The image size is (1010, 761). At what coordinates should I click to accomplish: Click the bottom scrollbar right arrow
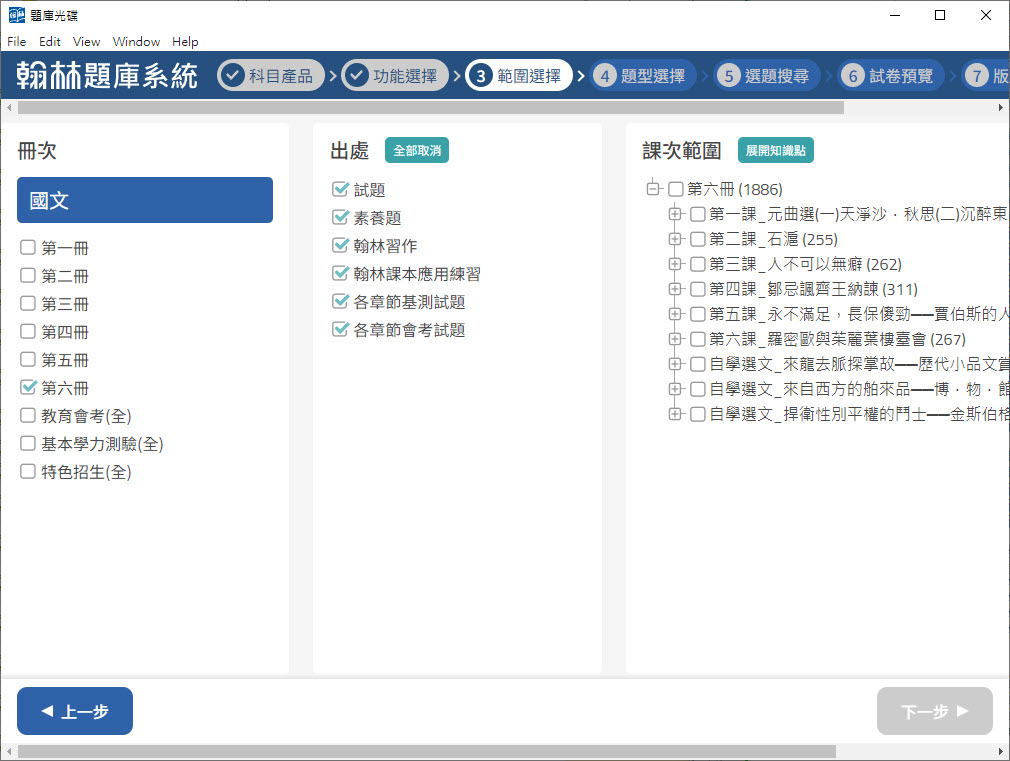click(x=1000, y=751)
